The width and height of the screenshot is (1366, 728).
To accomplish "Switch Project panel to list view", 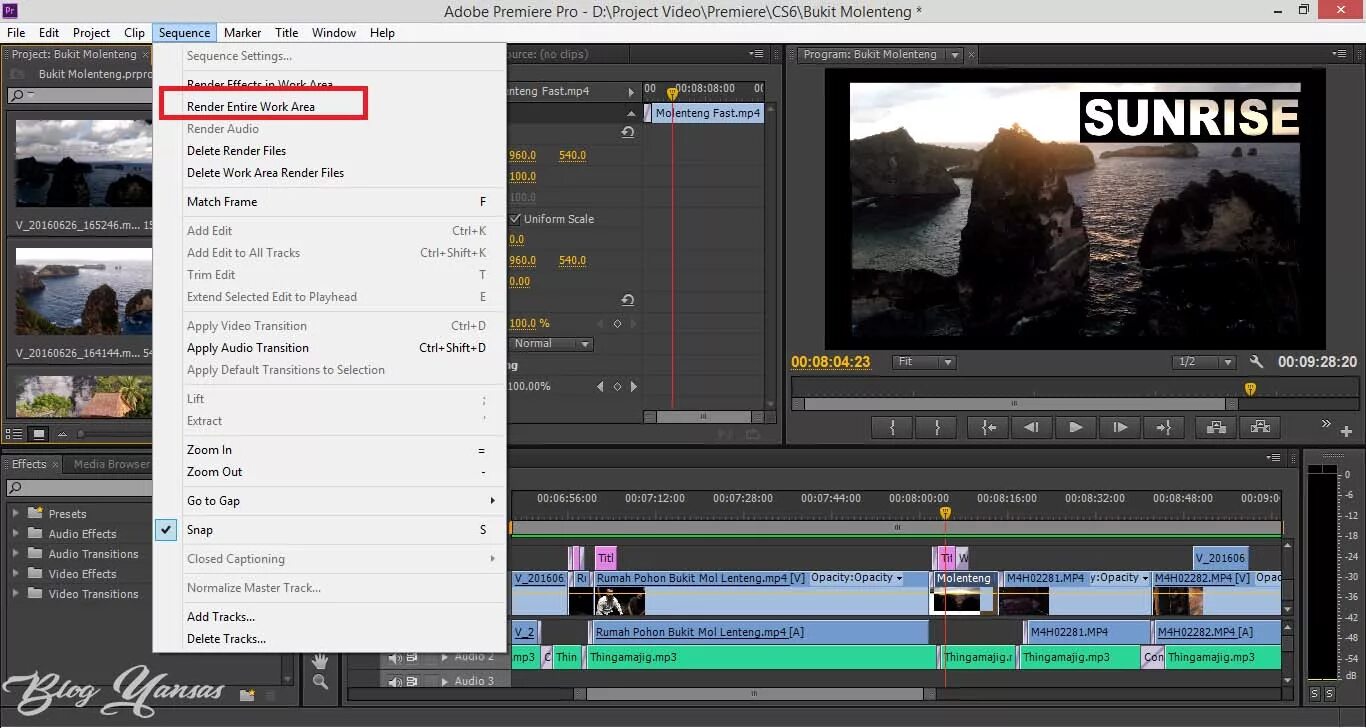I will (x=15, y=434).
